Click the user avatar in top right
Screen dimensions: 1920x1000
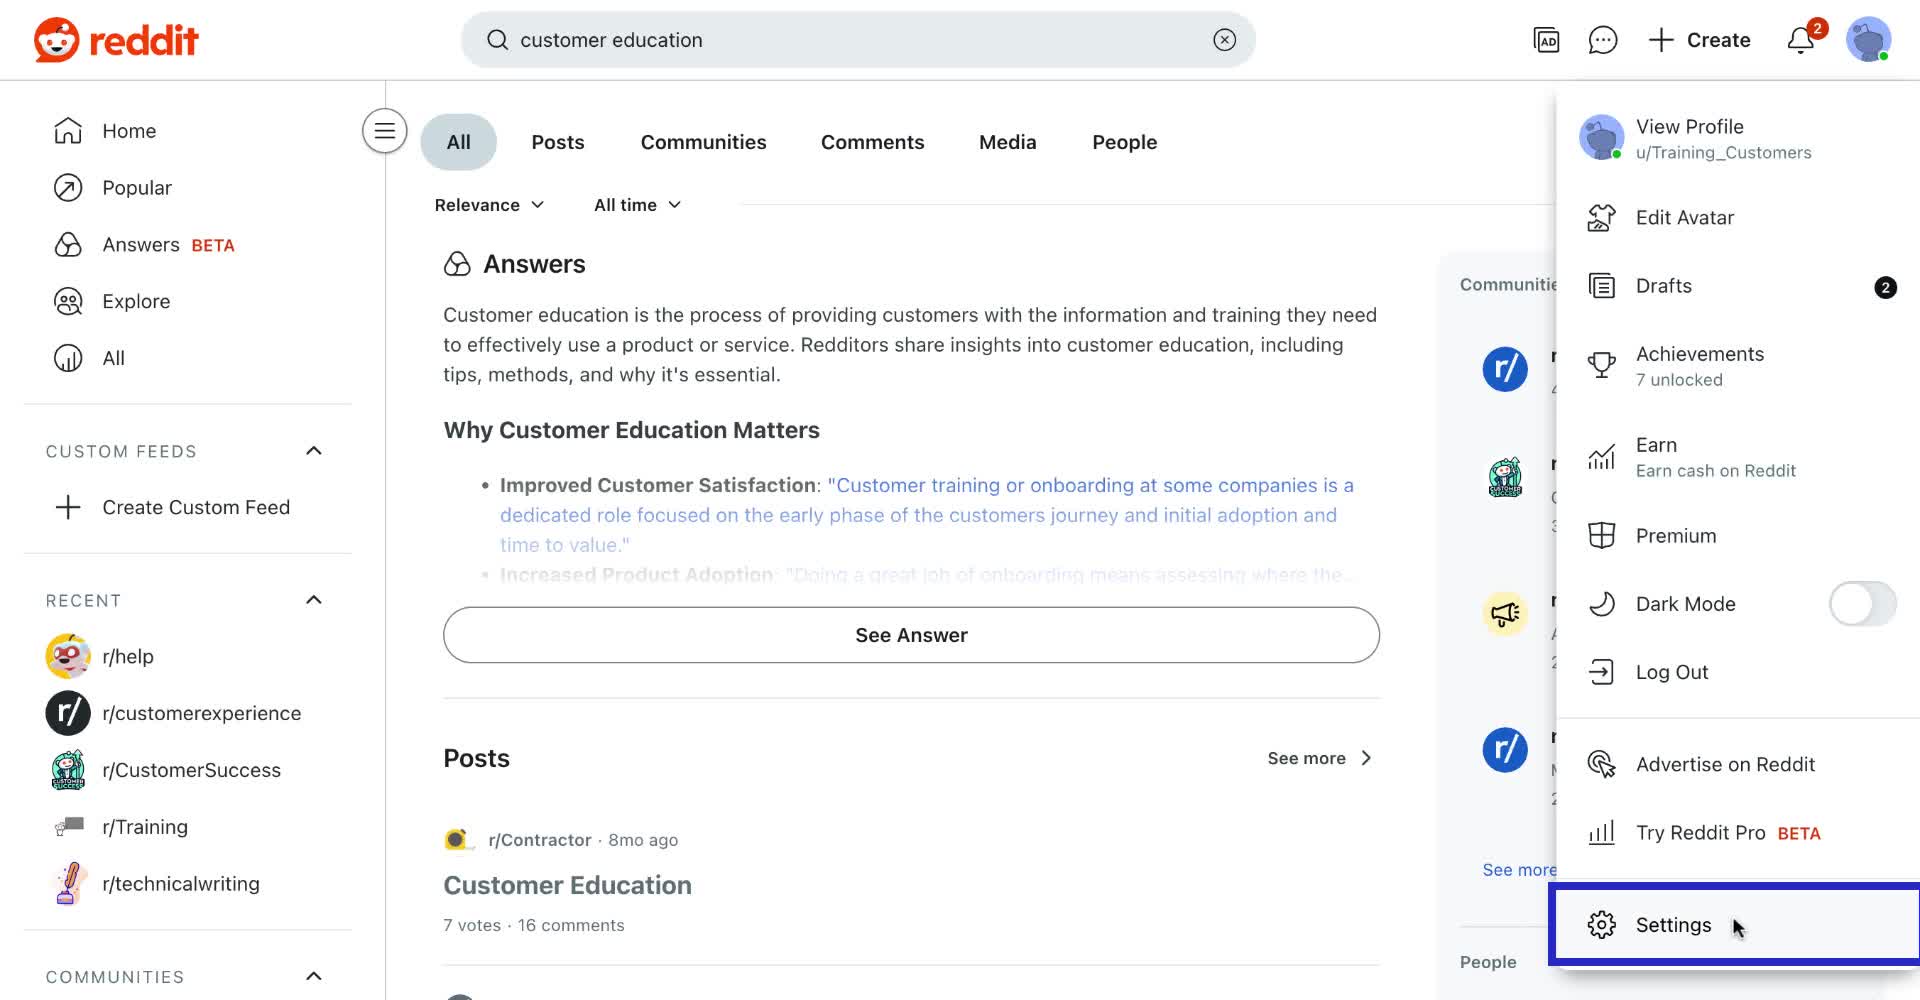tap(1867, 40)
